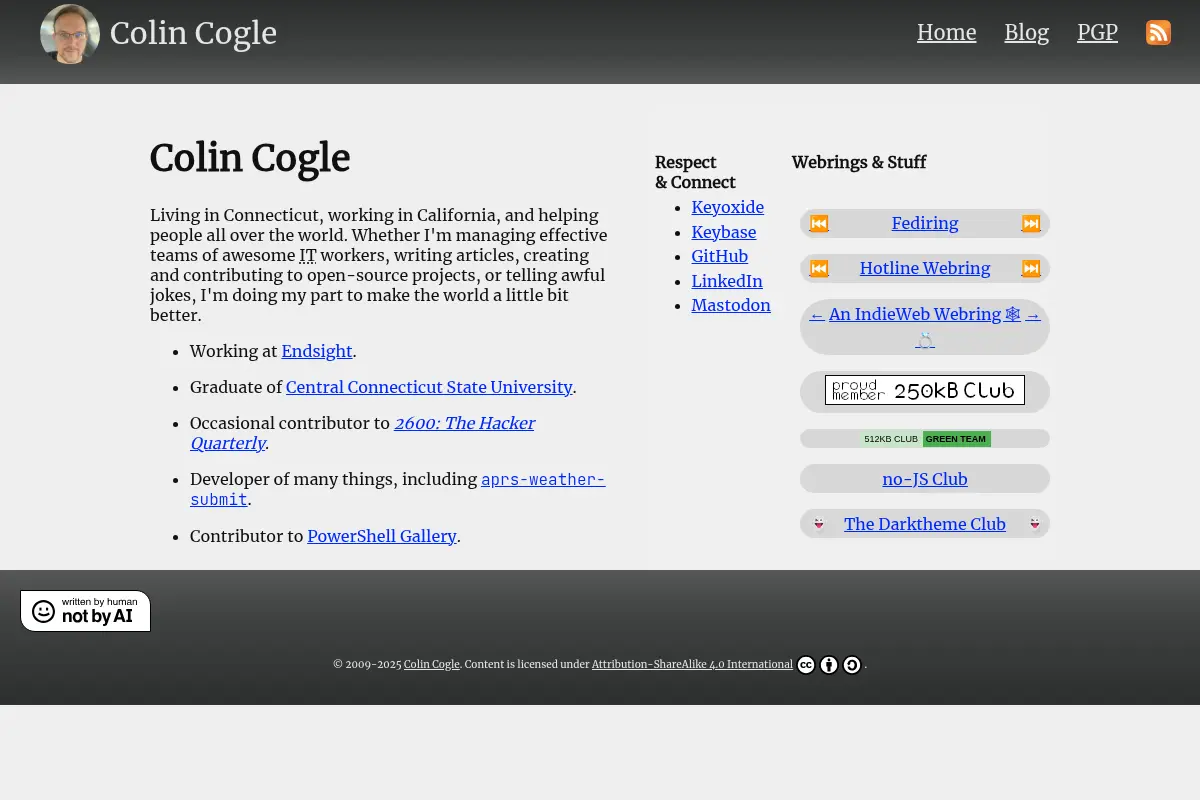This screenshot has height=800, width=1200.
Task: Click Colin Cogle link in footer copyright
Action: pos(432,664)
